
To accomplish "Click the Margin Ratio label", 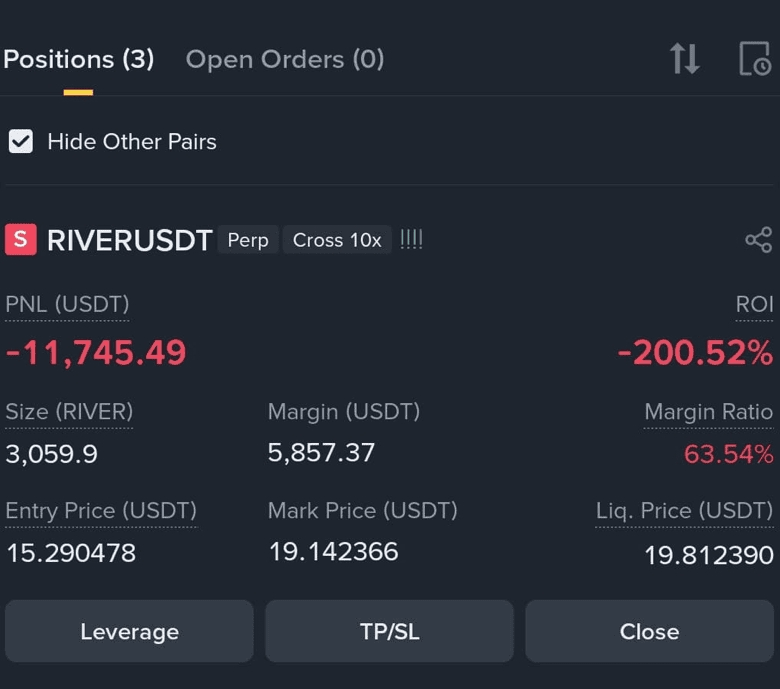I will pyautogui.click(x=708, y=412).
